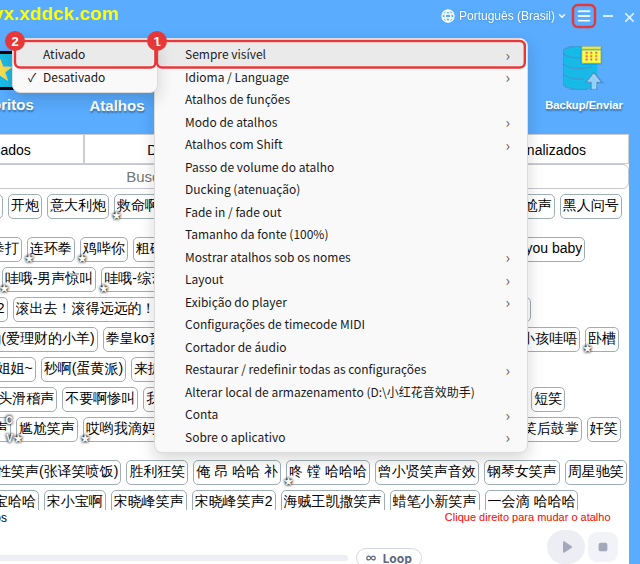Click the Backup/Enviar database icon

582,68
